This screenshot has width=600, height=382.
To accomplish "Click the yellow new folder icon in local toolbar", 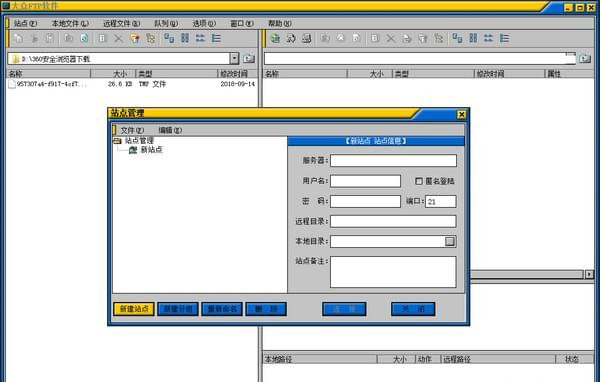I will (135, 38).
